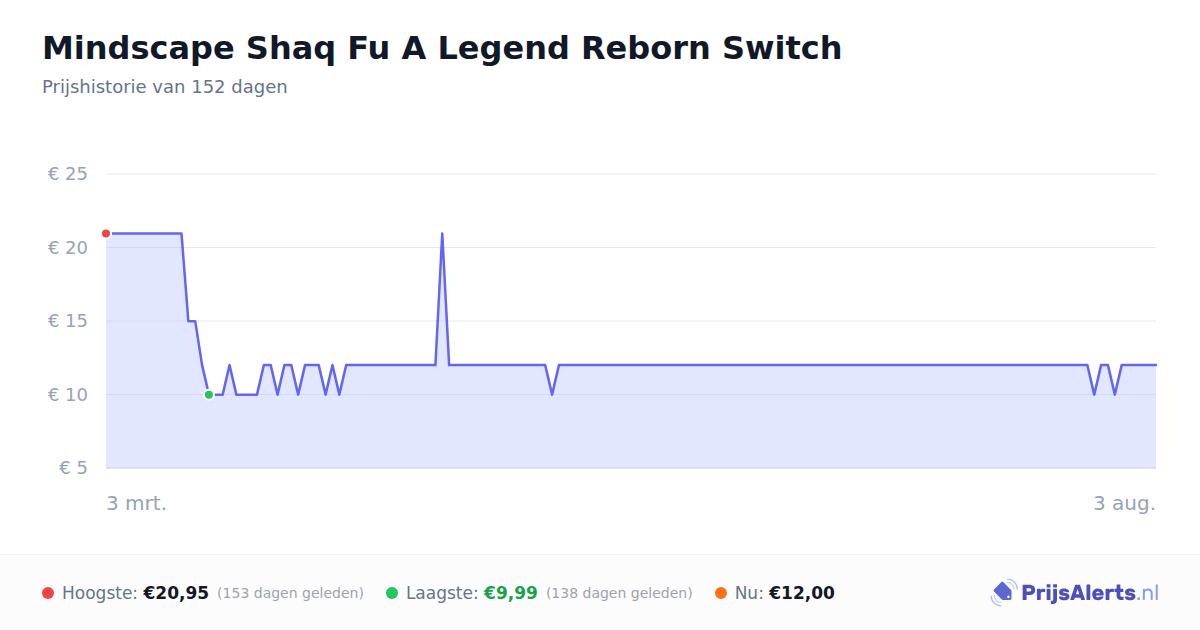Click the product title Mindscape Shaq Fu
The width and height of the screenshot is (1200, 630).
click(442, 48)
